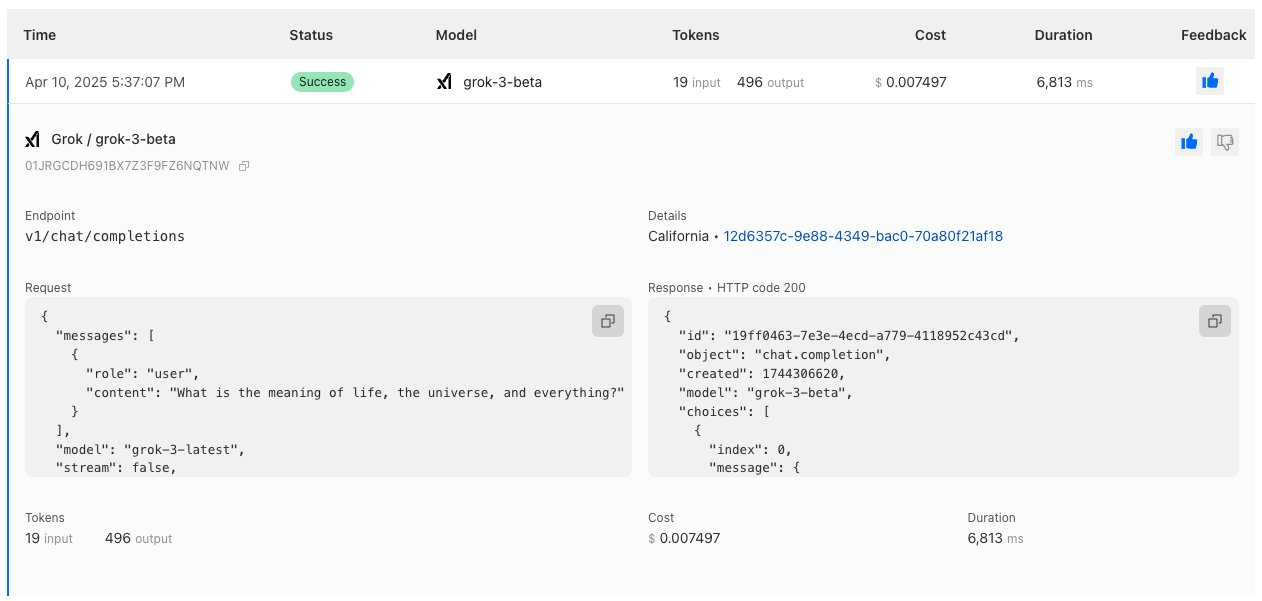The image size is (1262, 601).
Task: Sort by the Duration column header
Action: click(1063, 35)
